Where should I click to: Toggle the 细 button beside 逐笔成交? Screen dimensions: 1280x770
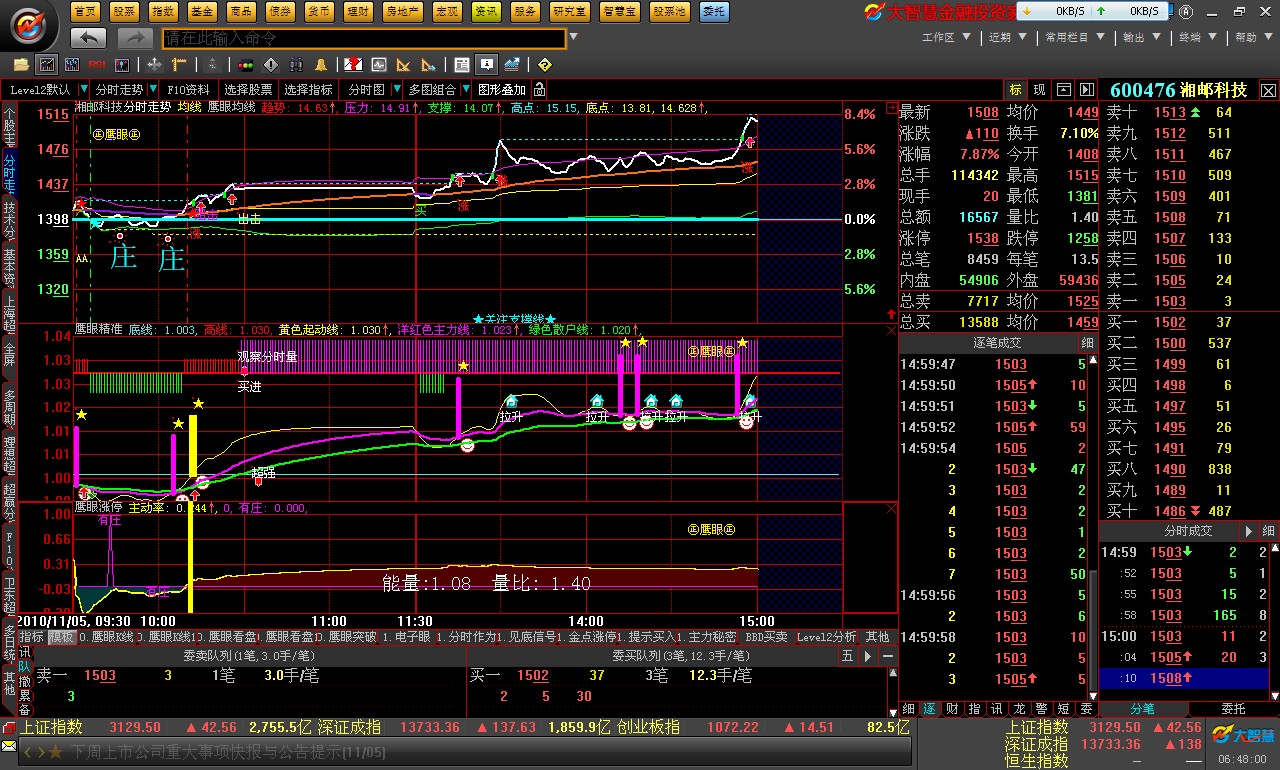click(x=1087, y=343)
